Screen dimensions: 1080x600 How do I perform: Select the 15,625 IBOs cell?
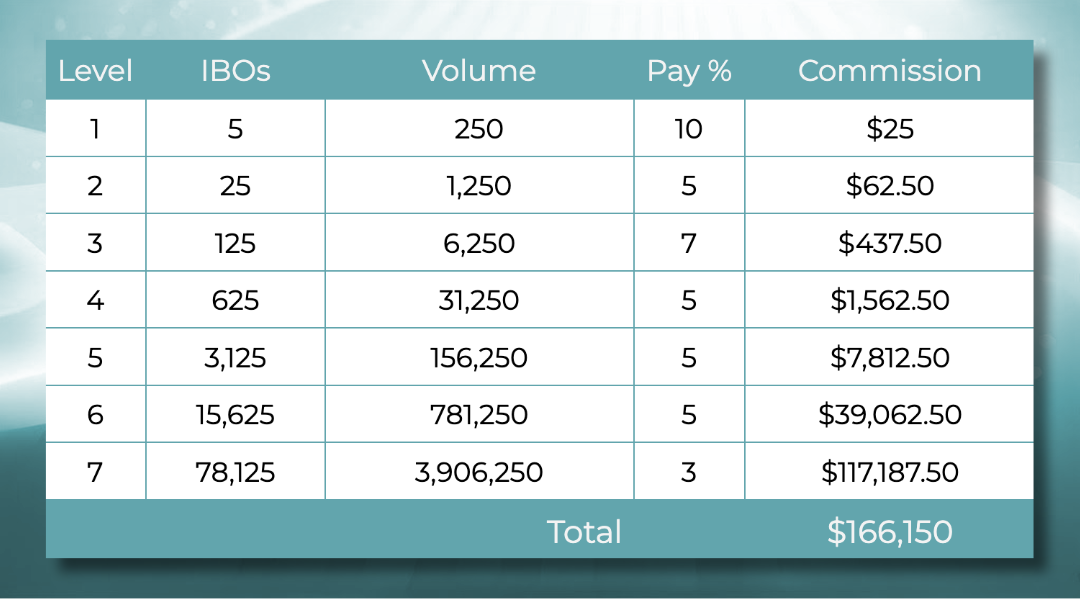[x=235, y=414]
